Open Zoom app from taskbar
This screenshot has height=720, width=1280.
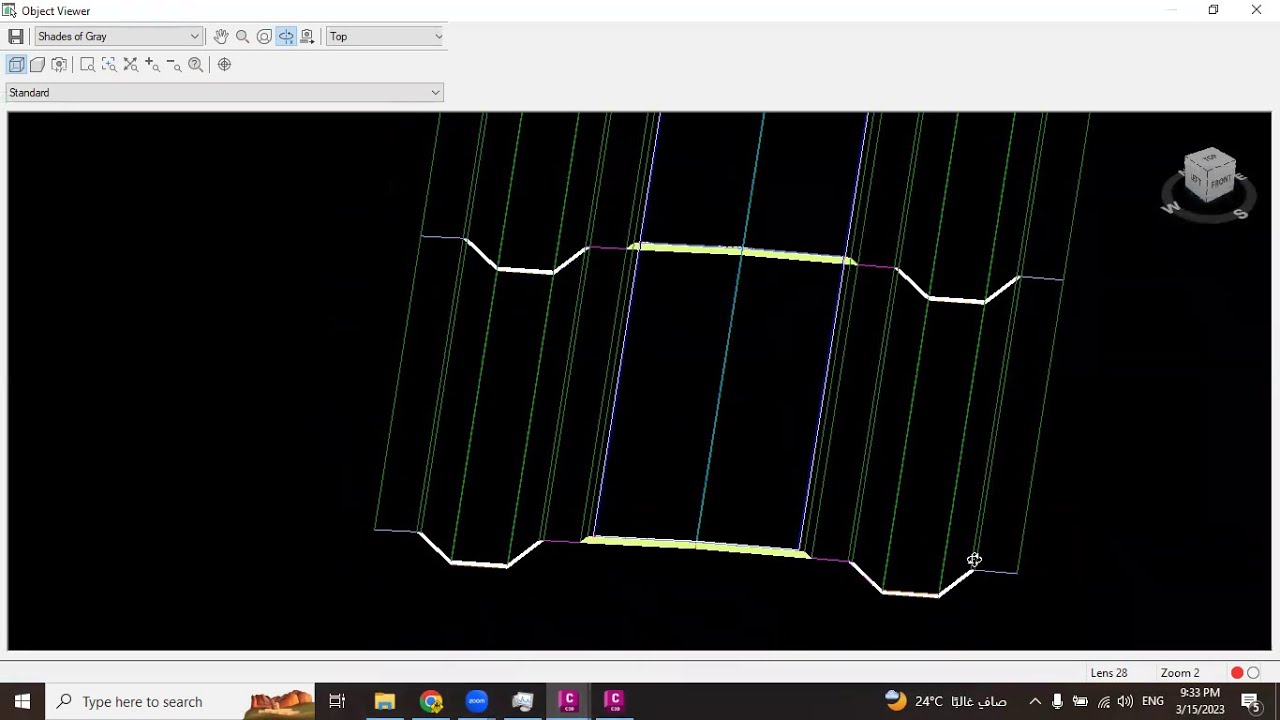(x=477, y=701)
